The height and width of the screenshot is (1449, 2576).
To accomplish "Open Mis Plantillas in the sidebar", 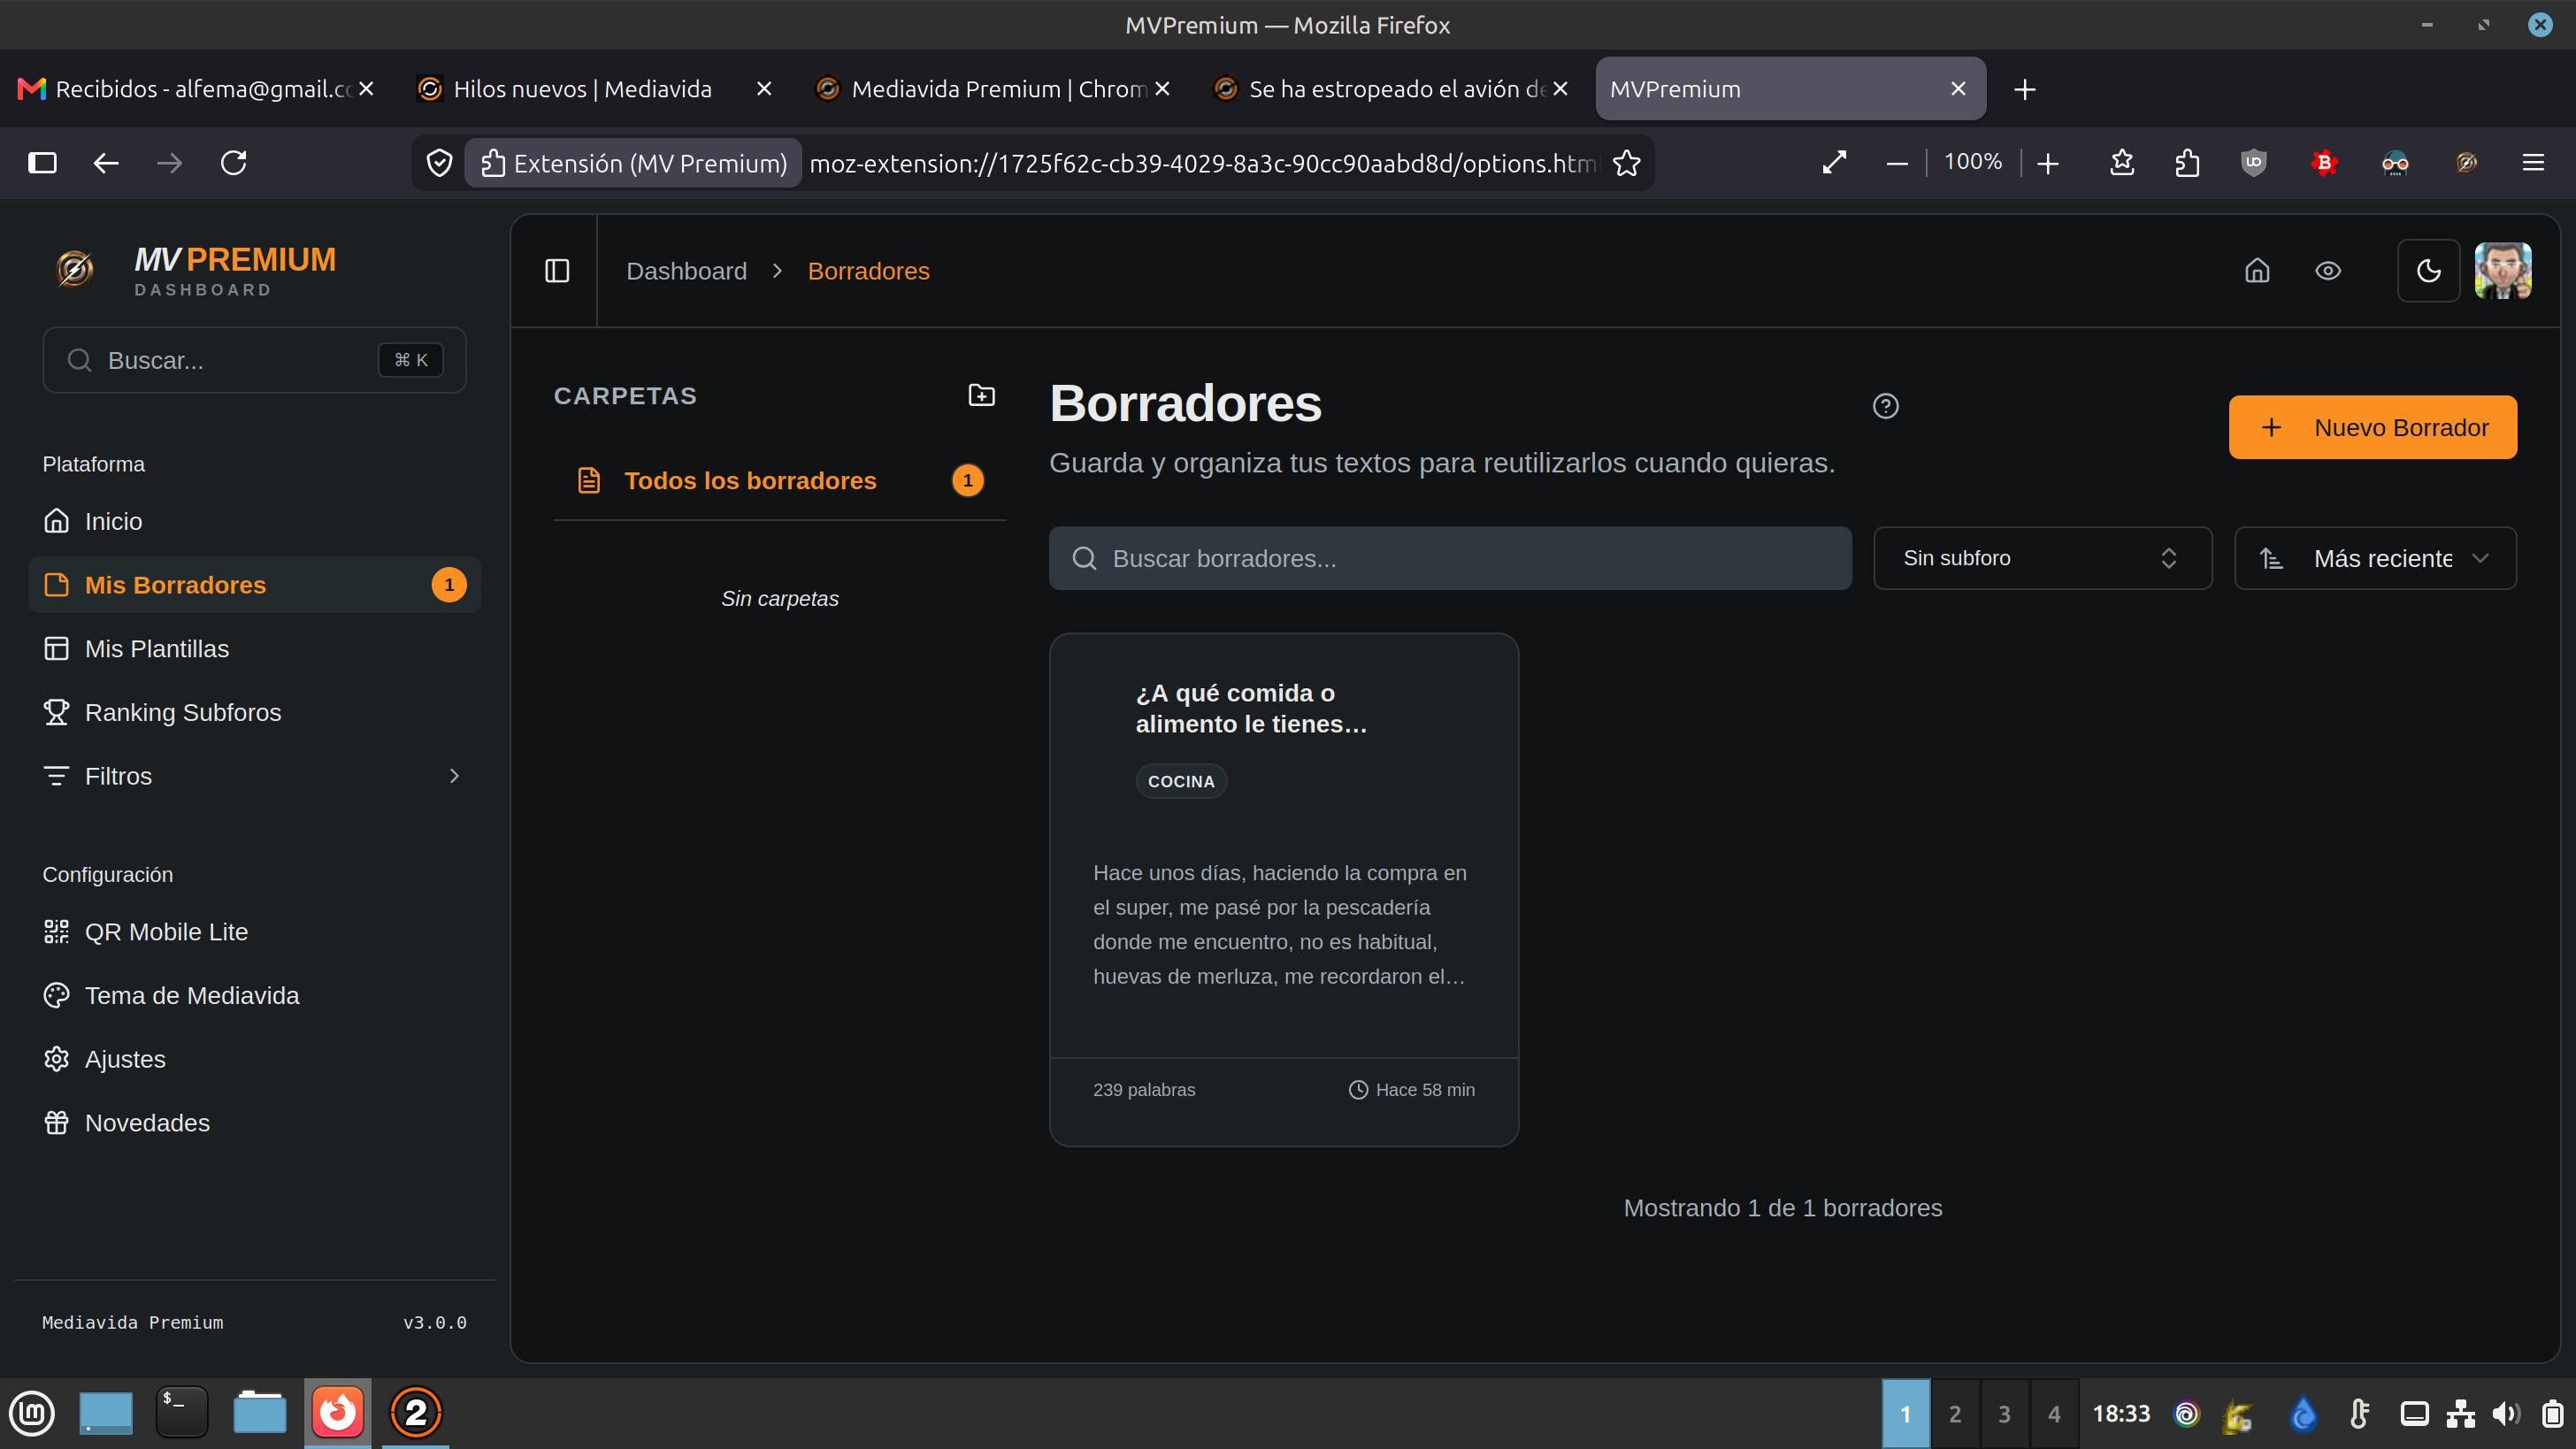I will [255, 649].
